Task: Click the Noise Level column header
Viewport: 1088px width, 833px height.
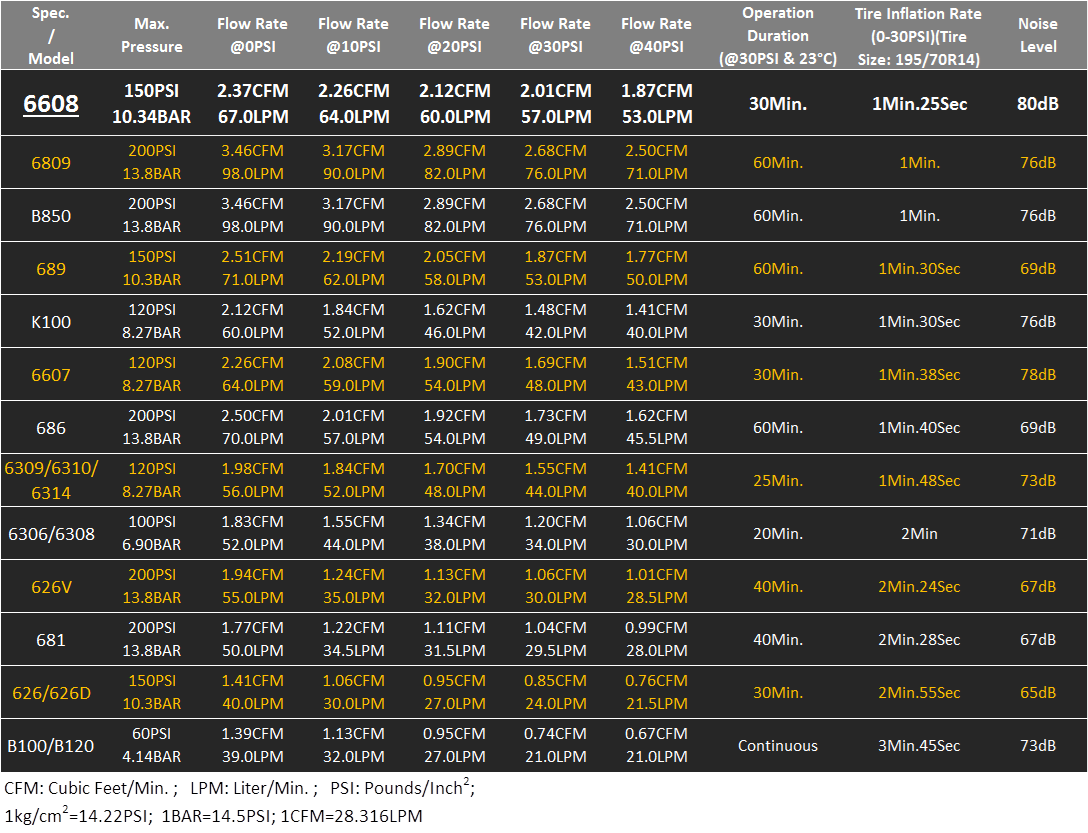Action: coord(1037,35)
